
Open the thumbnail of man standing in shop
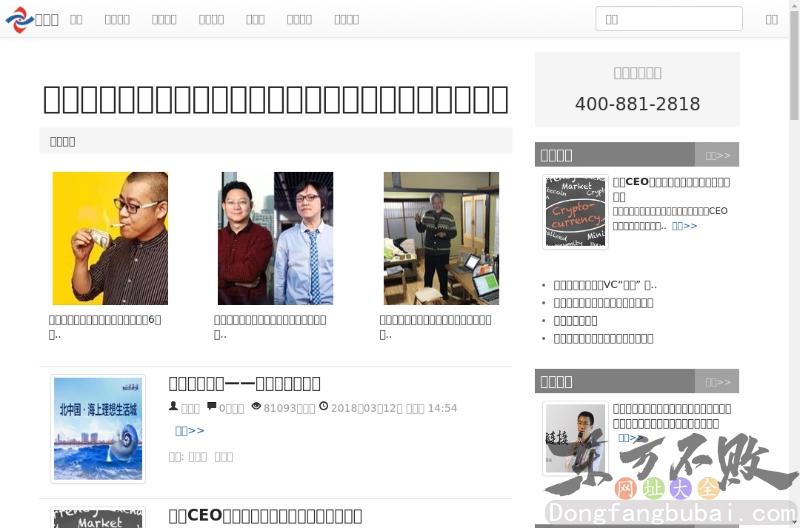click(441, 238)
